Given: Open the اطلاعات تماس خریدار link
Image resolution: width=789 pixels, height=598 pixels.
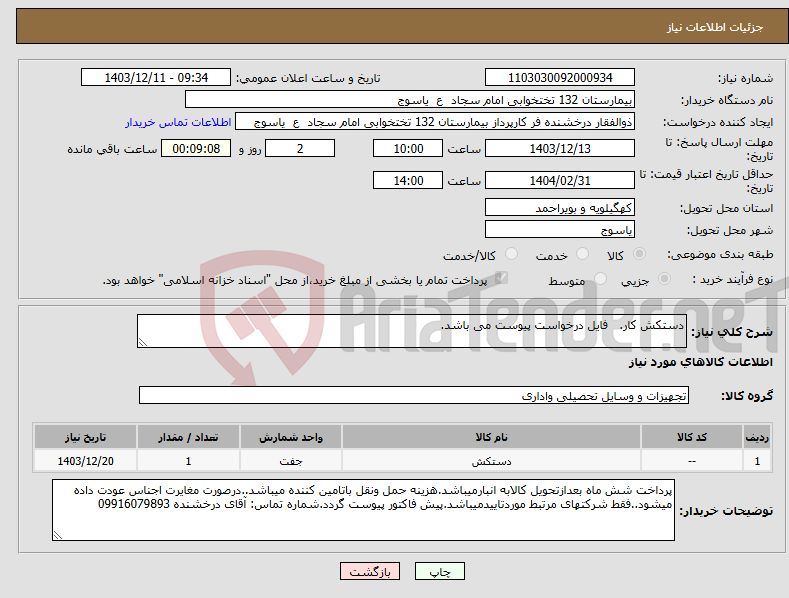Looking at the screenshot, I should point(178,122).
